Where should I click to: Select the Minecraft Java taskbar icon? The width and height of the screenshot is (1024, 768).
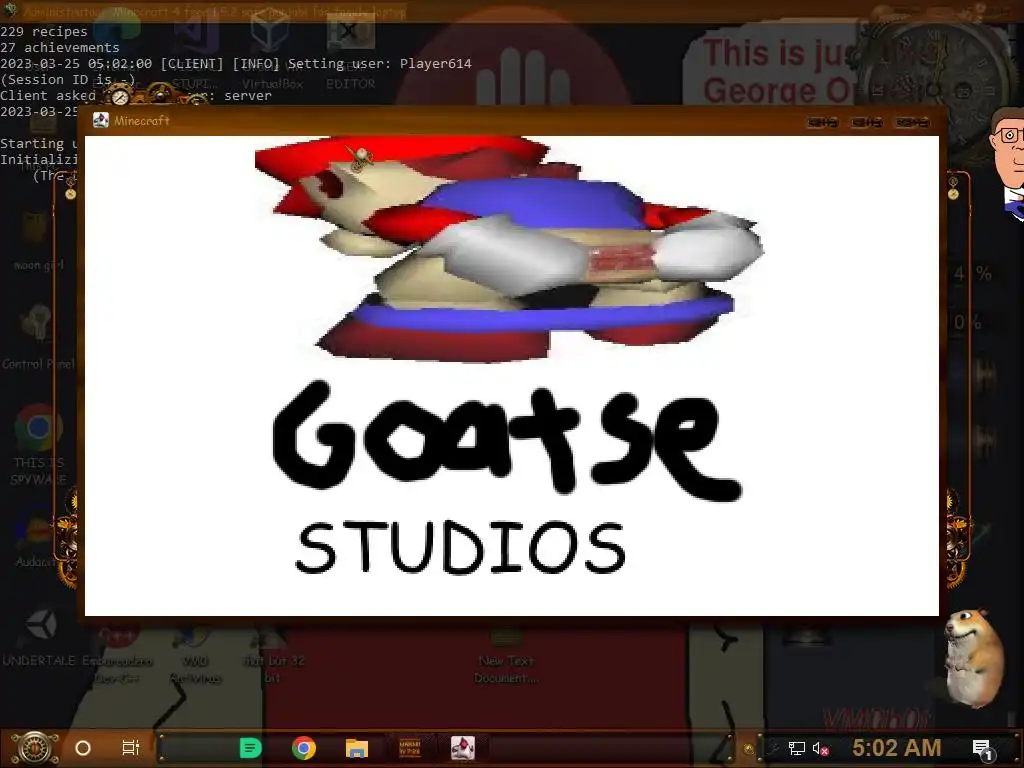tap(462, 748)
